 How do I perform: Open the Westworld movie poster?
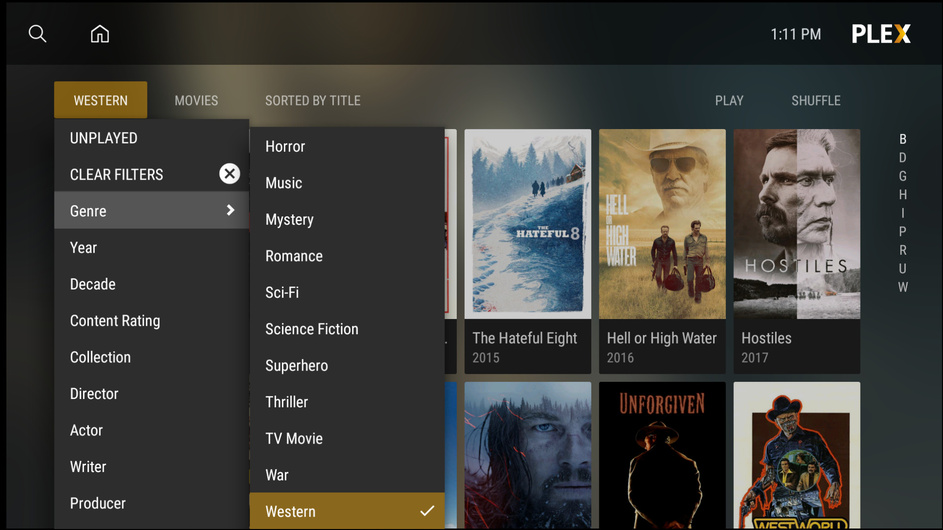(797, 455)
